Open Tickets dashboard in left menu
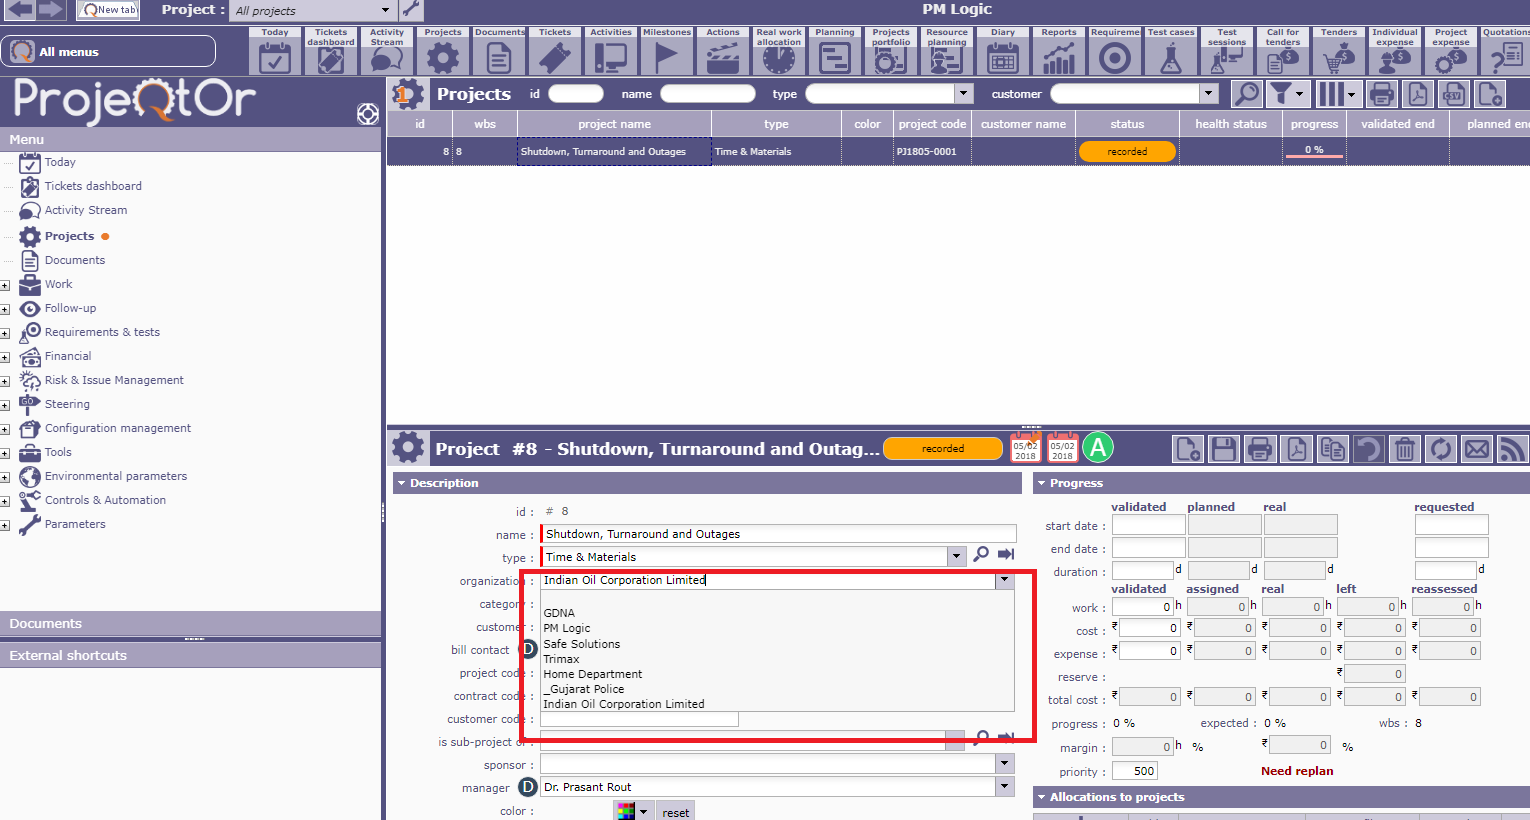This screenshot has width=1530, height=820. coord(93,186)
